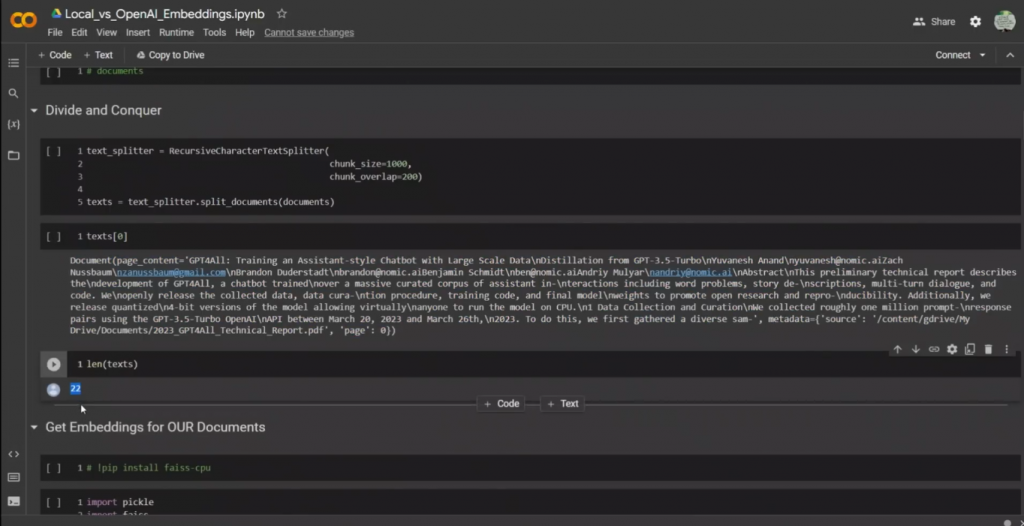
Task: Click the output avatar icon beside 22
Action: coord(54,389)
